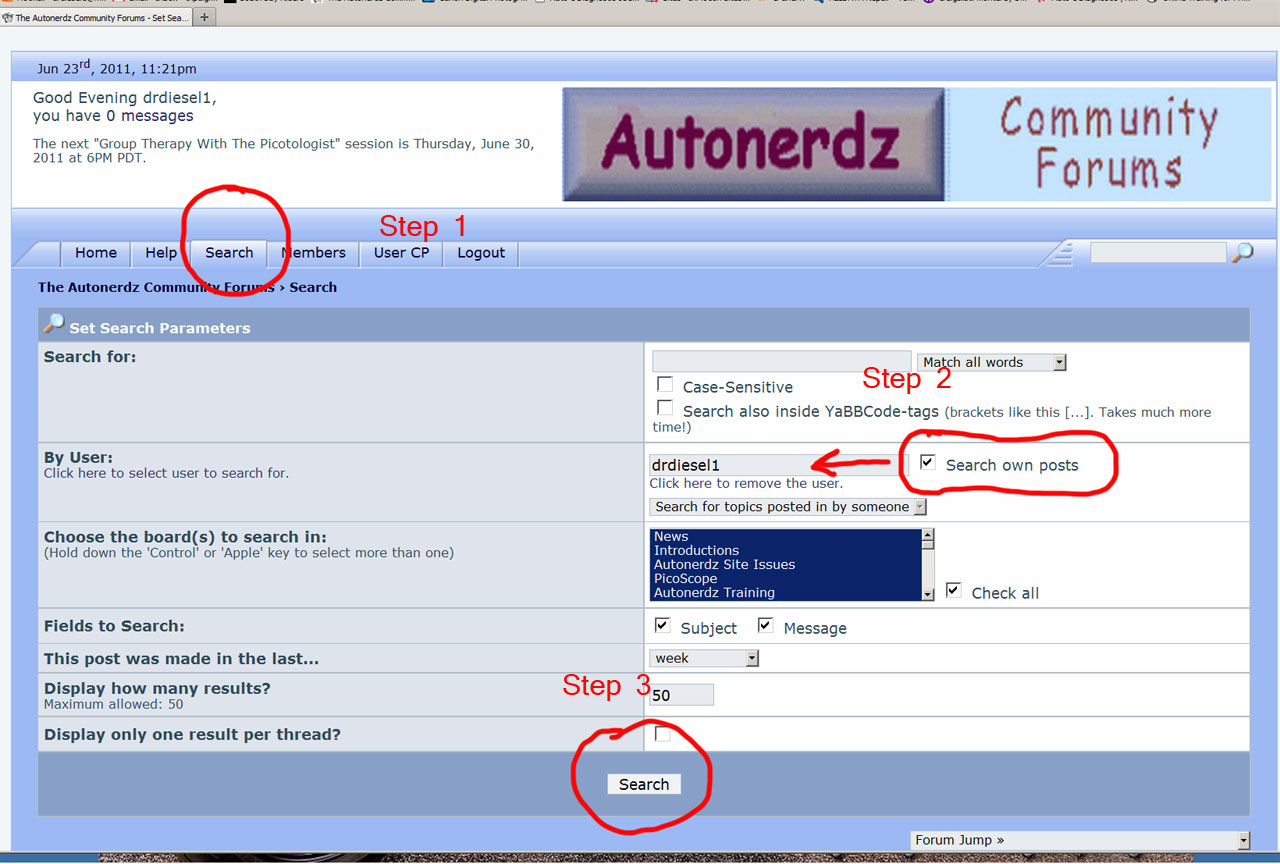Click boards list scrollbar down arrow

(x=927, y=594)
